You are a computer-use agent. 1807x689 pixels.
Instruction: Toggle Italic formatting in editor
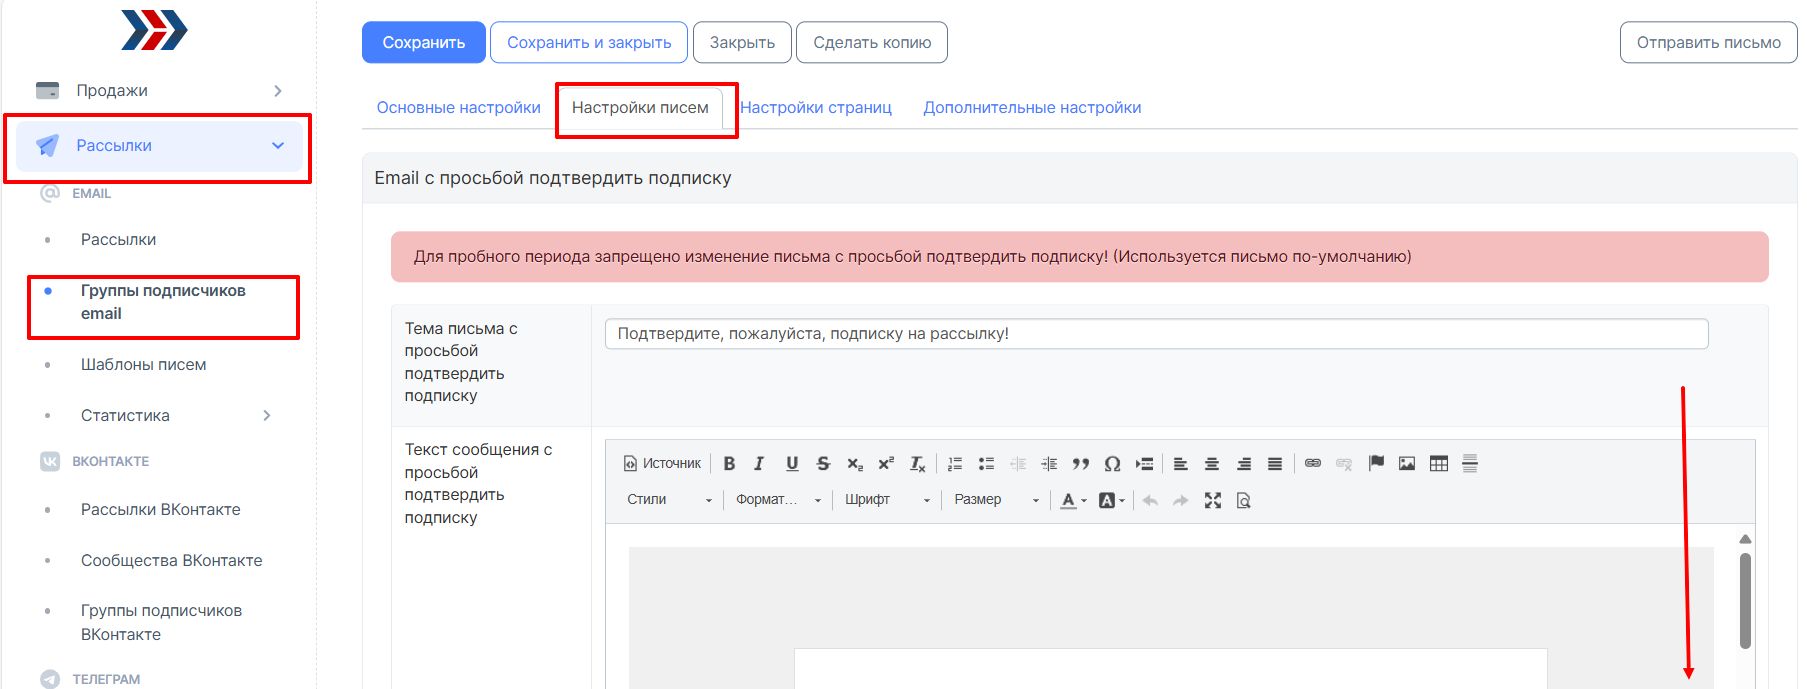tap(759, 464)
